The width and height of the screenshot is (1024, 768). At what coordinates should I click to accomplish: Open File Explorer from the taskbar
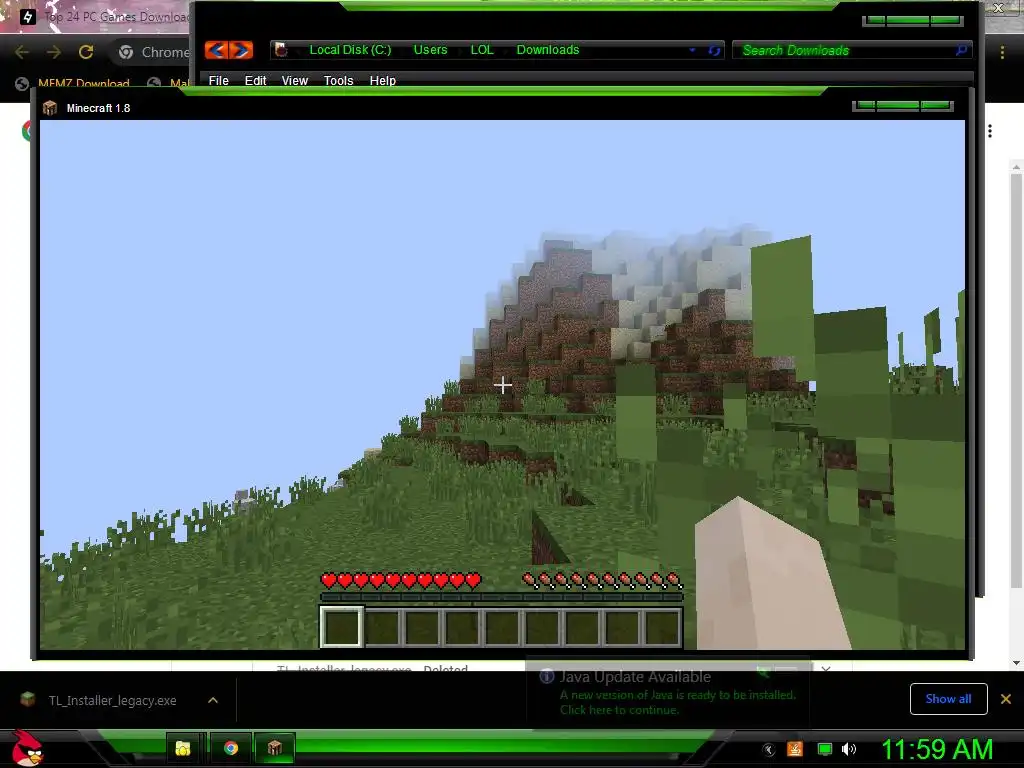click(x=183, y=748)
